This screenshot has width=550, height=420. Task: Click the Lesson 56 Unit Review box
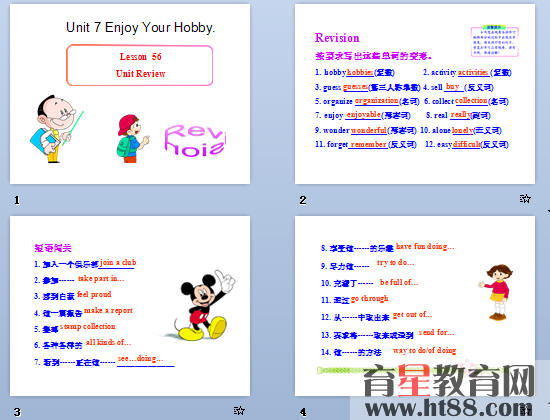(140, 65)
